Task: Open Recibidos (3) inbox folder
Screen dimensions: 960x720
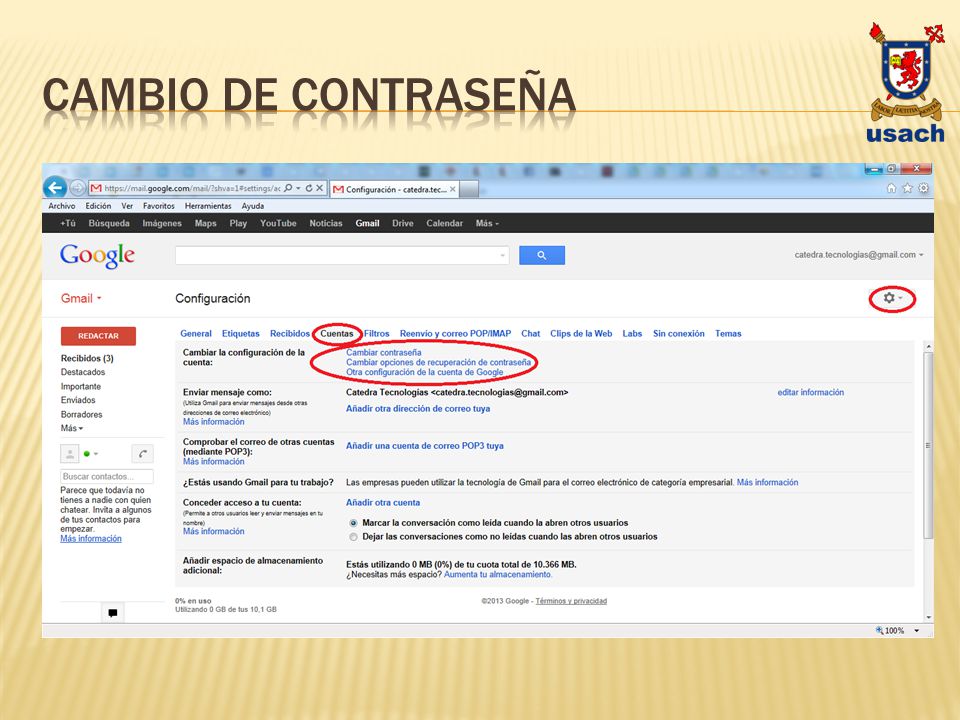Action: (x=87, y=358)
